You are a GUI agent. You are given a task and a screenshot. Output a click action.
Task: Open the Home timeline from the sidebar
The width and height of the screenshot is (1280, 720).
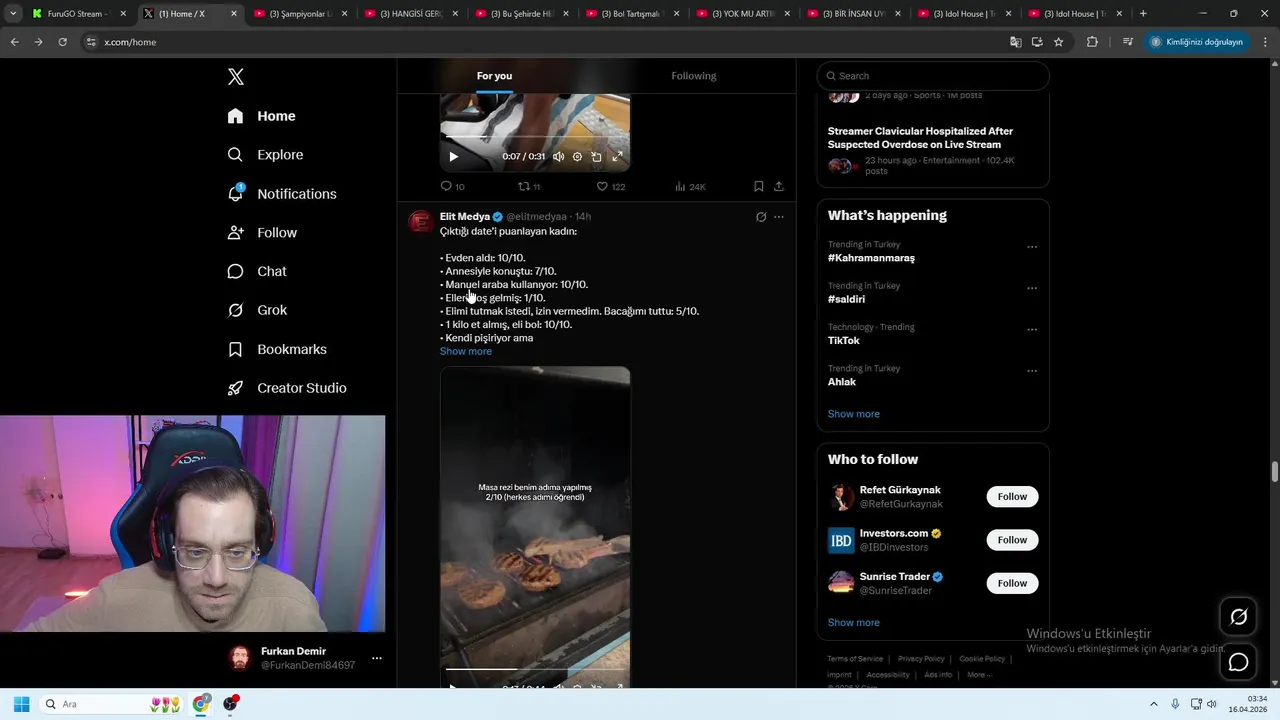(x=261, y=116)
